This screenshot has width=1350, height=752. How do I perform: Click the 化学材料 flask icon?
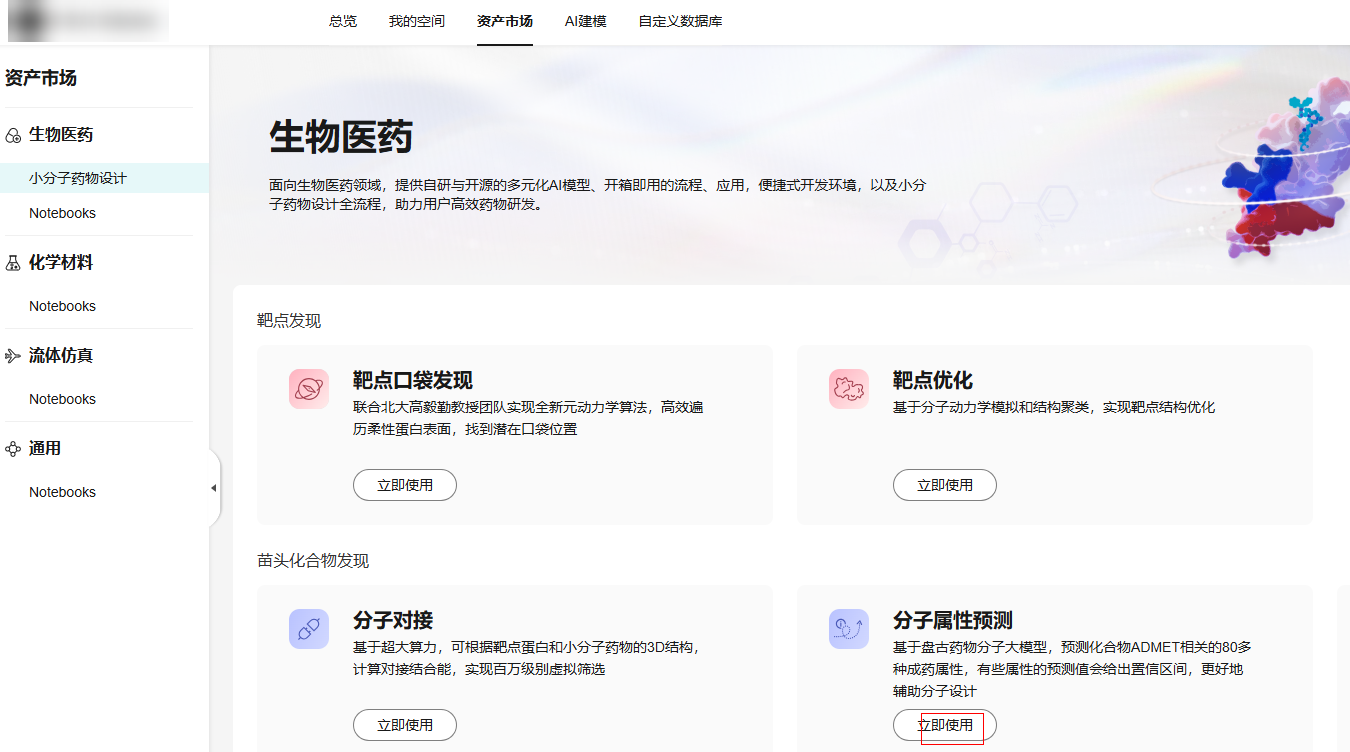(x=13, y=263)
